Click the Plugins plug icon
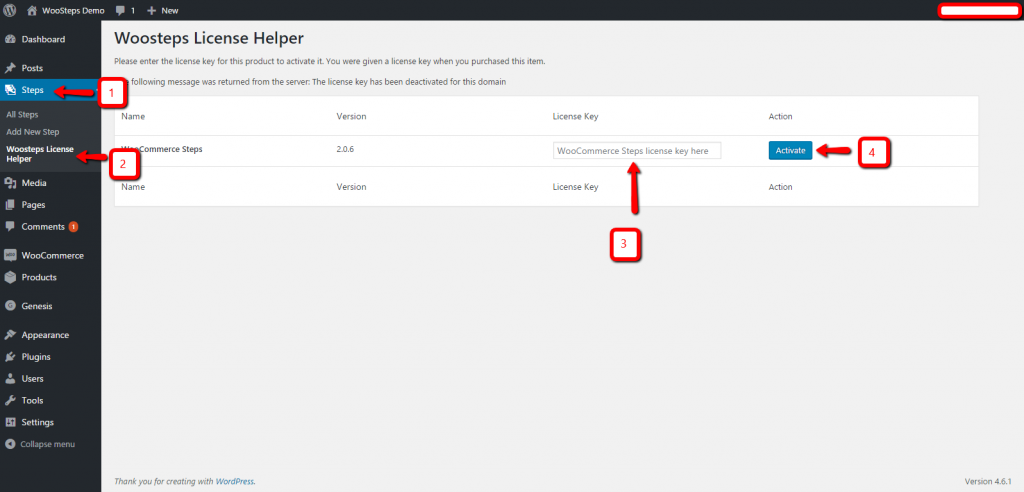Screen dimensions: 1024x492 pos(10,357)
